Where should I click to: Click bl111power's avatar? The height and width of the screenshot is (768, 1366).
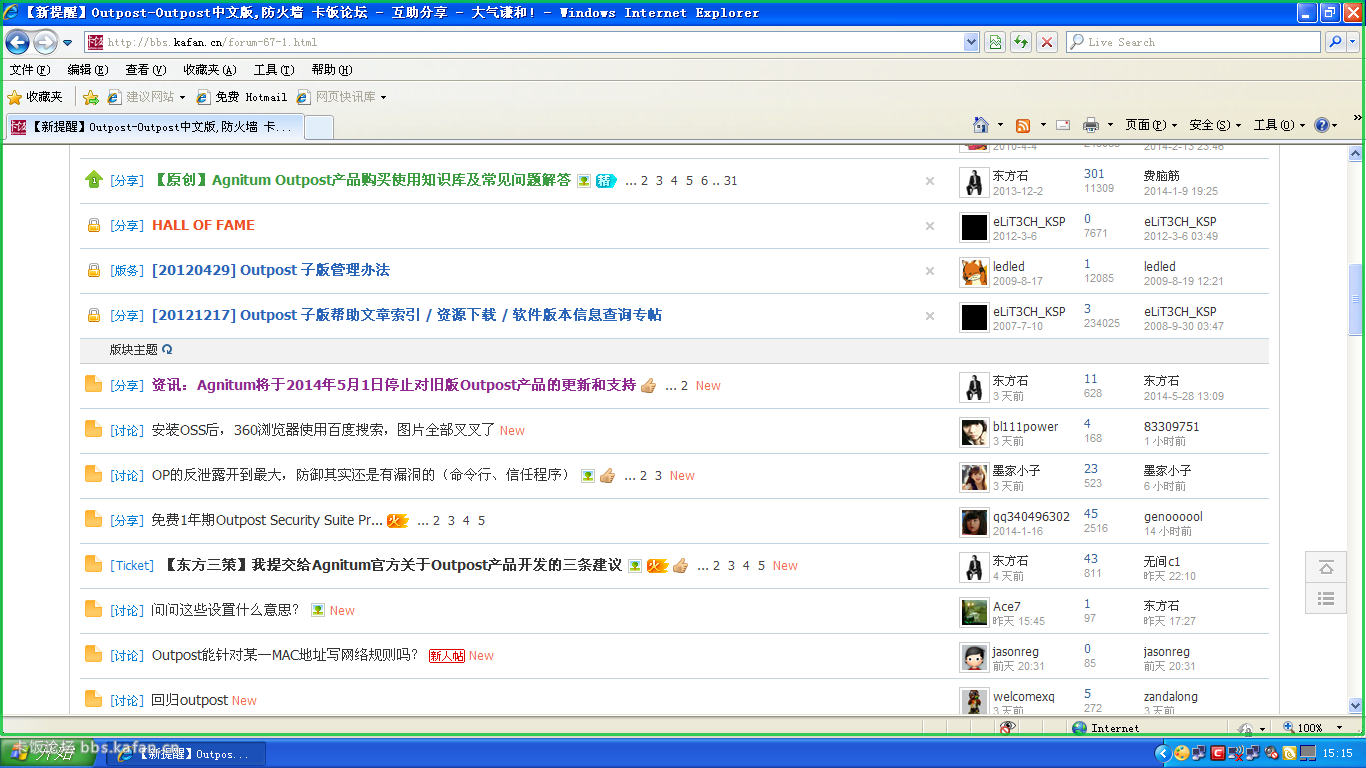(x=974, y=432)
